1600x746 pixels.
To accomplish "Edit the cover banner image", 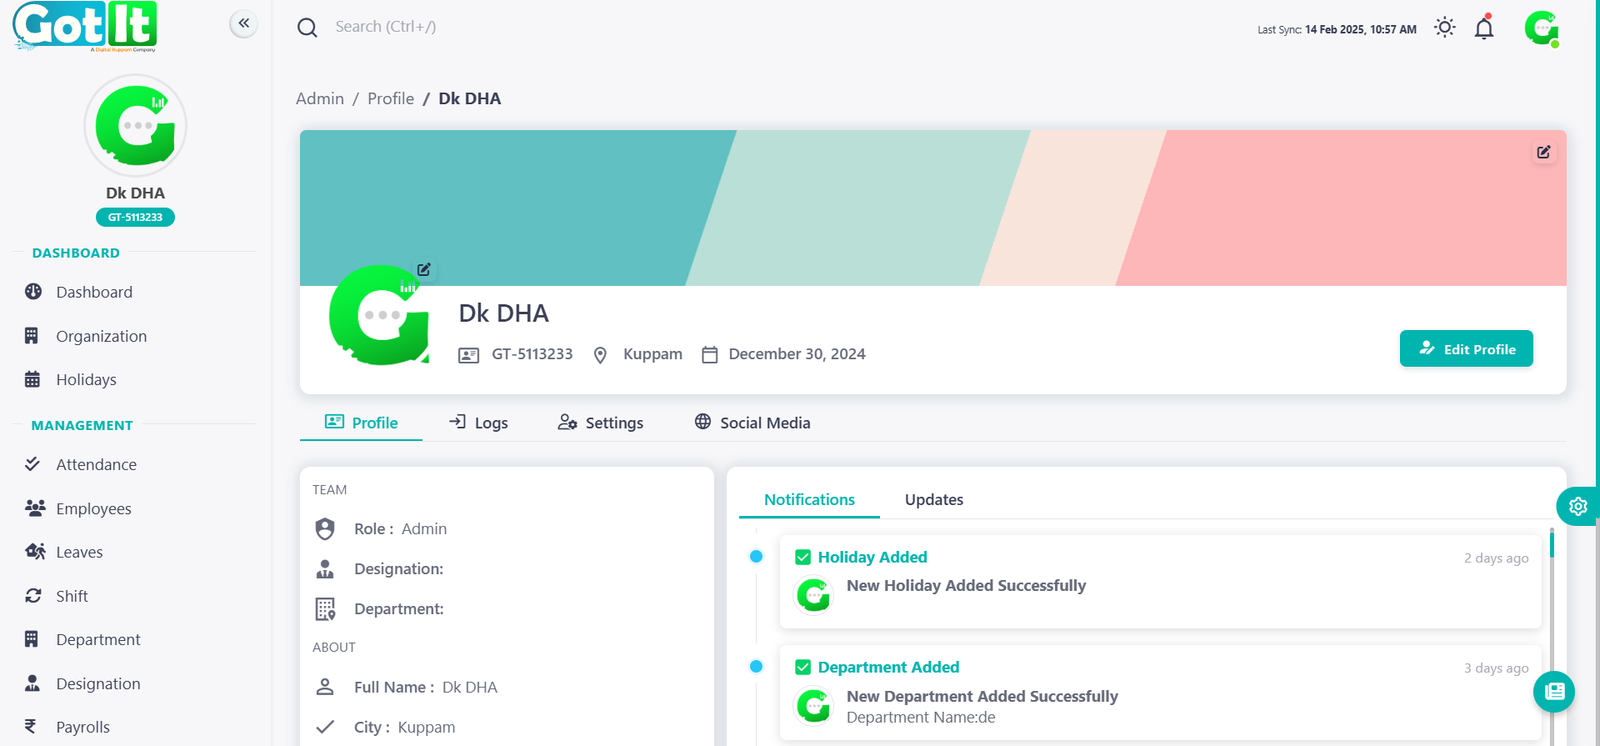I will pyautogui.click(x=1543, y=152).
